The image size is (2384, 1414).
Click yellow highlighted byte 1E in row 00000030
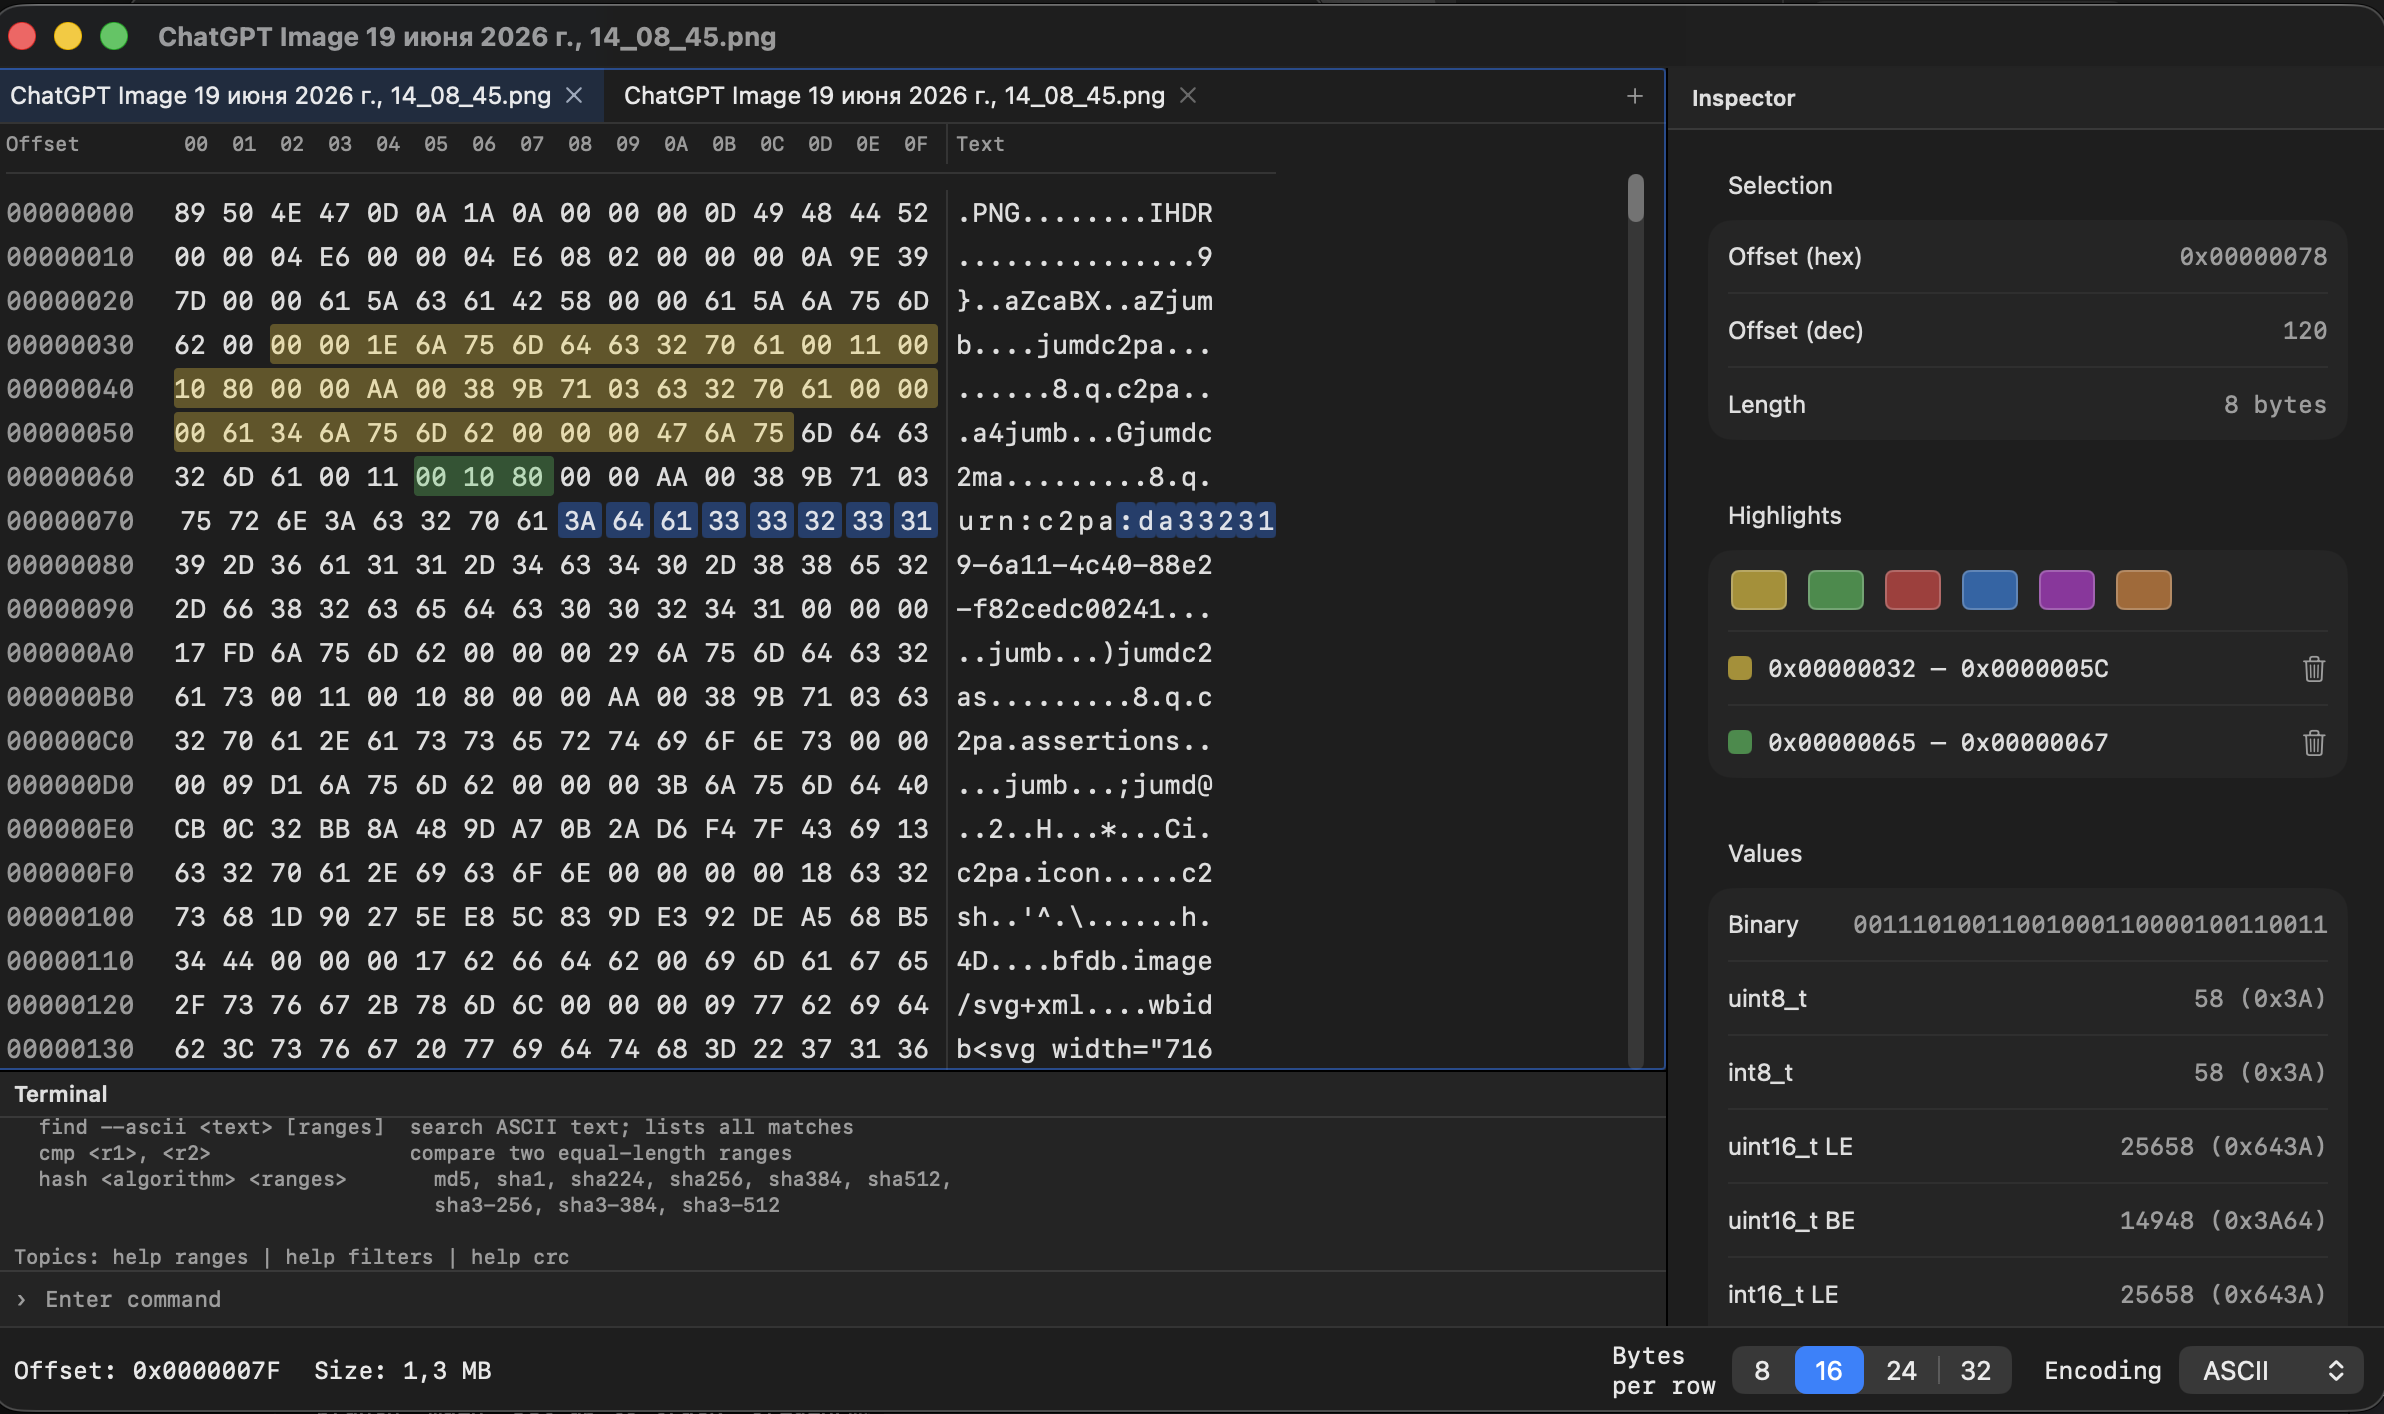tap(382, 345)
